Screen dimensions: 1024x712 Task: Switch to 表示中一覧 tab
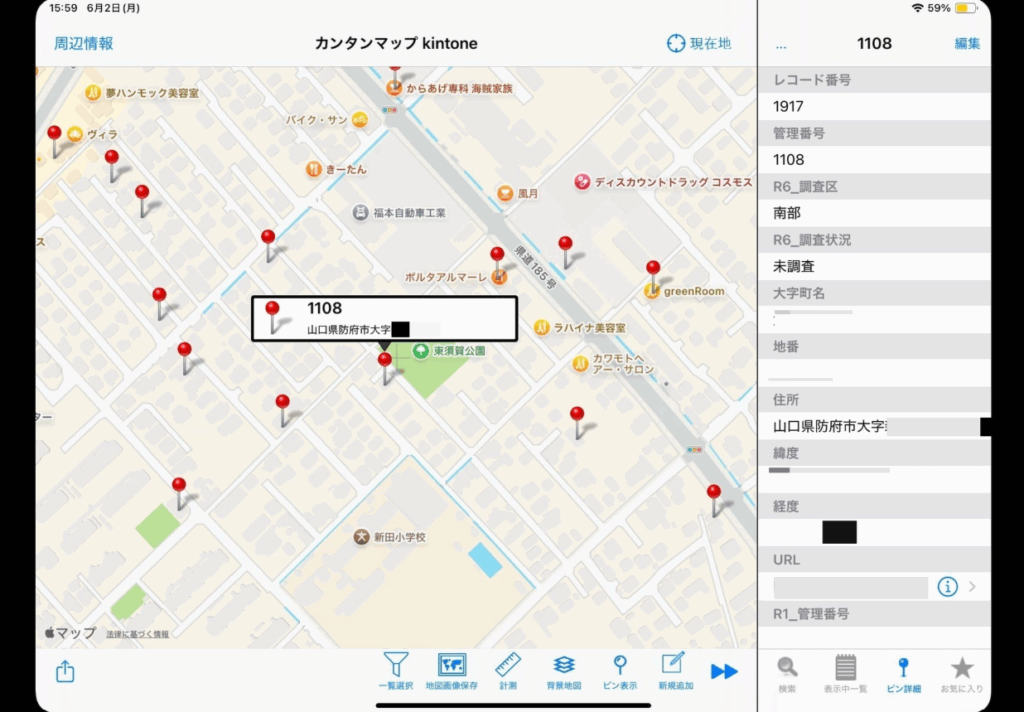pyautogui.click(x=845, y=674)
